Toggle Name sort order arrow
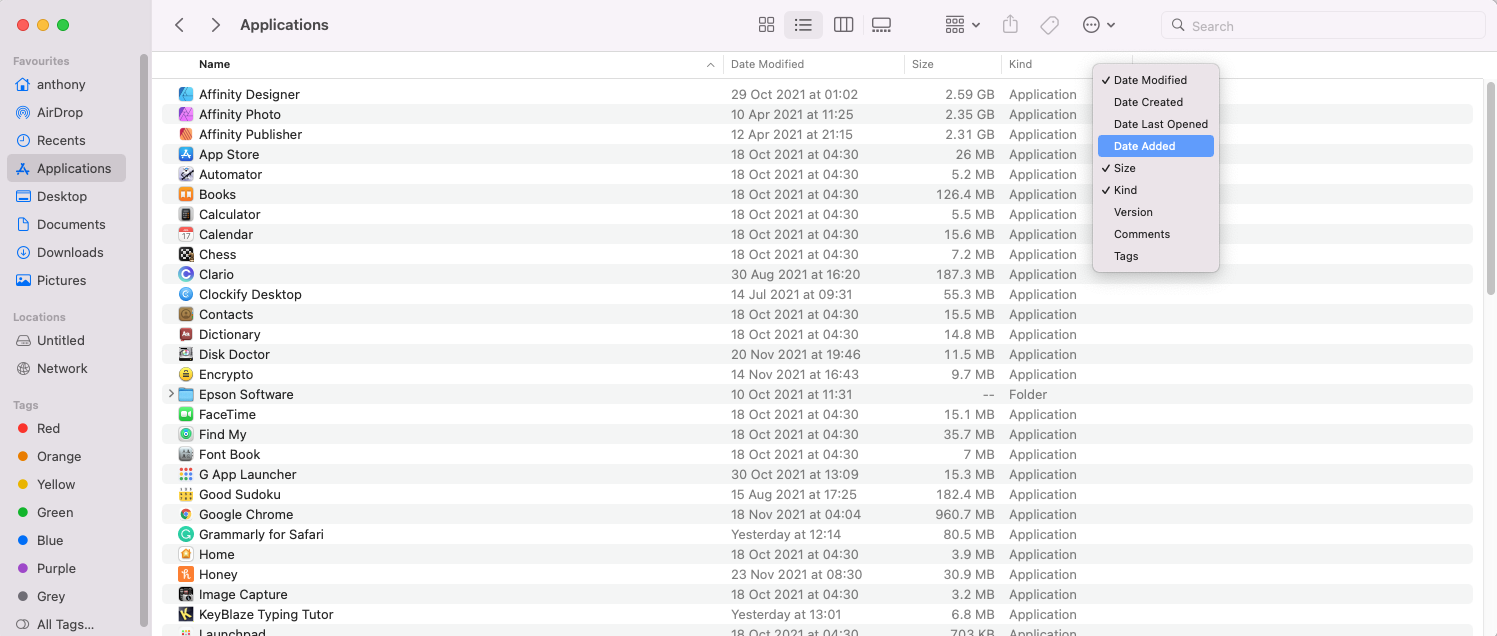 tap(710, 65)
